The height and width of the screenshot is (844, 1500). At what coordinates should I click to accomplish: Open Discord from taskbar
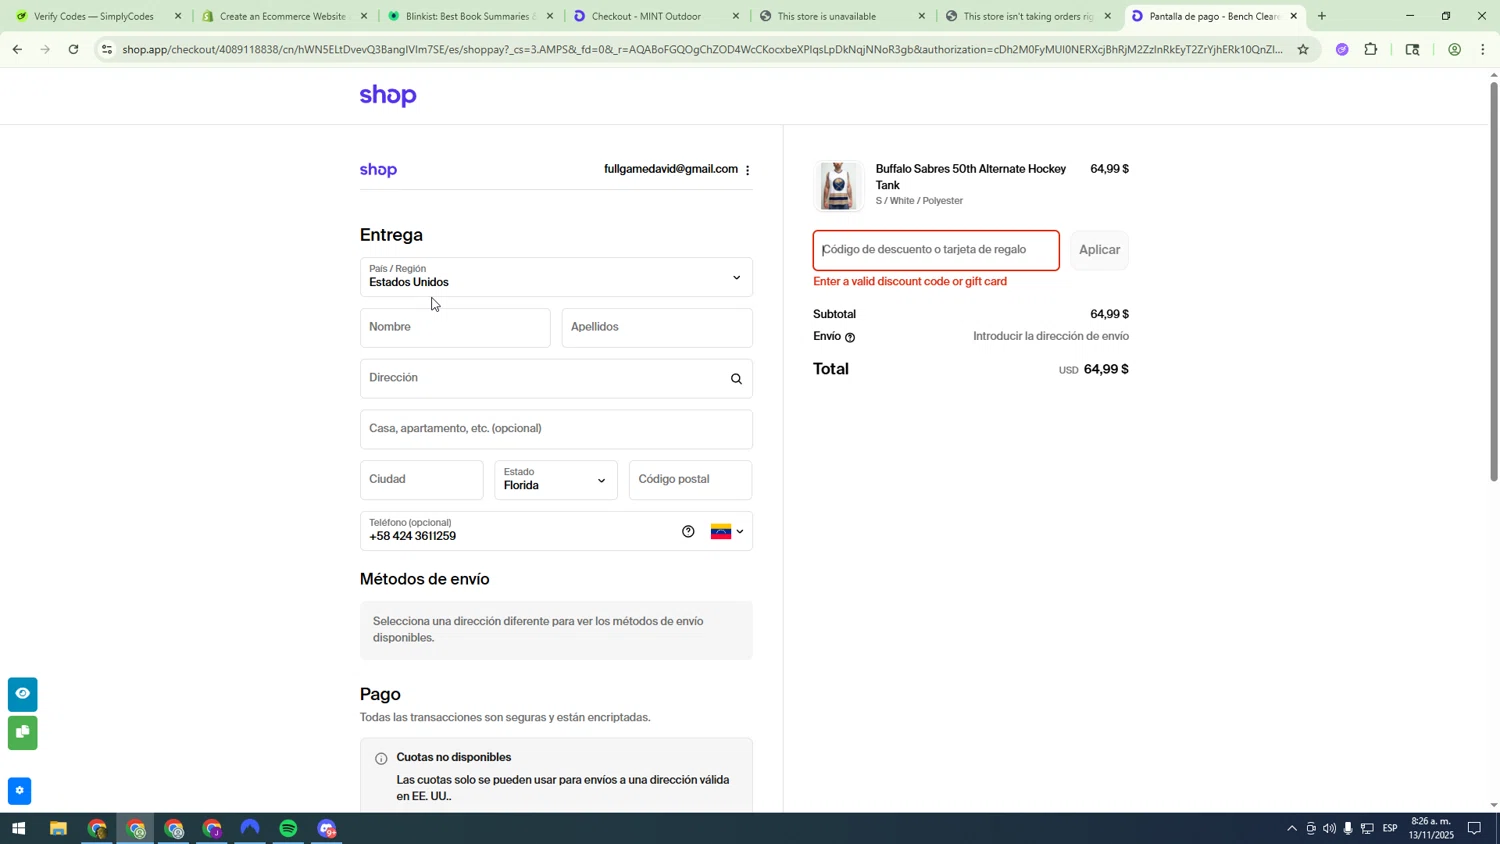pos(327,829)
